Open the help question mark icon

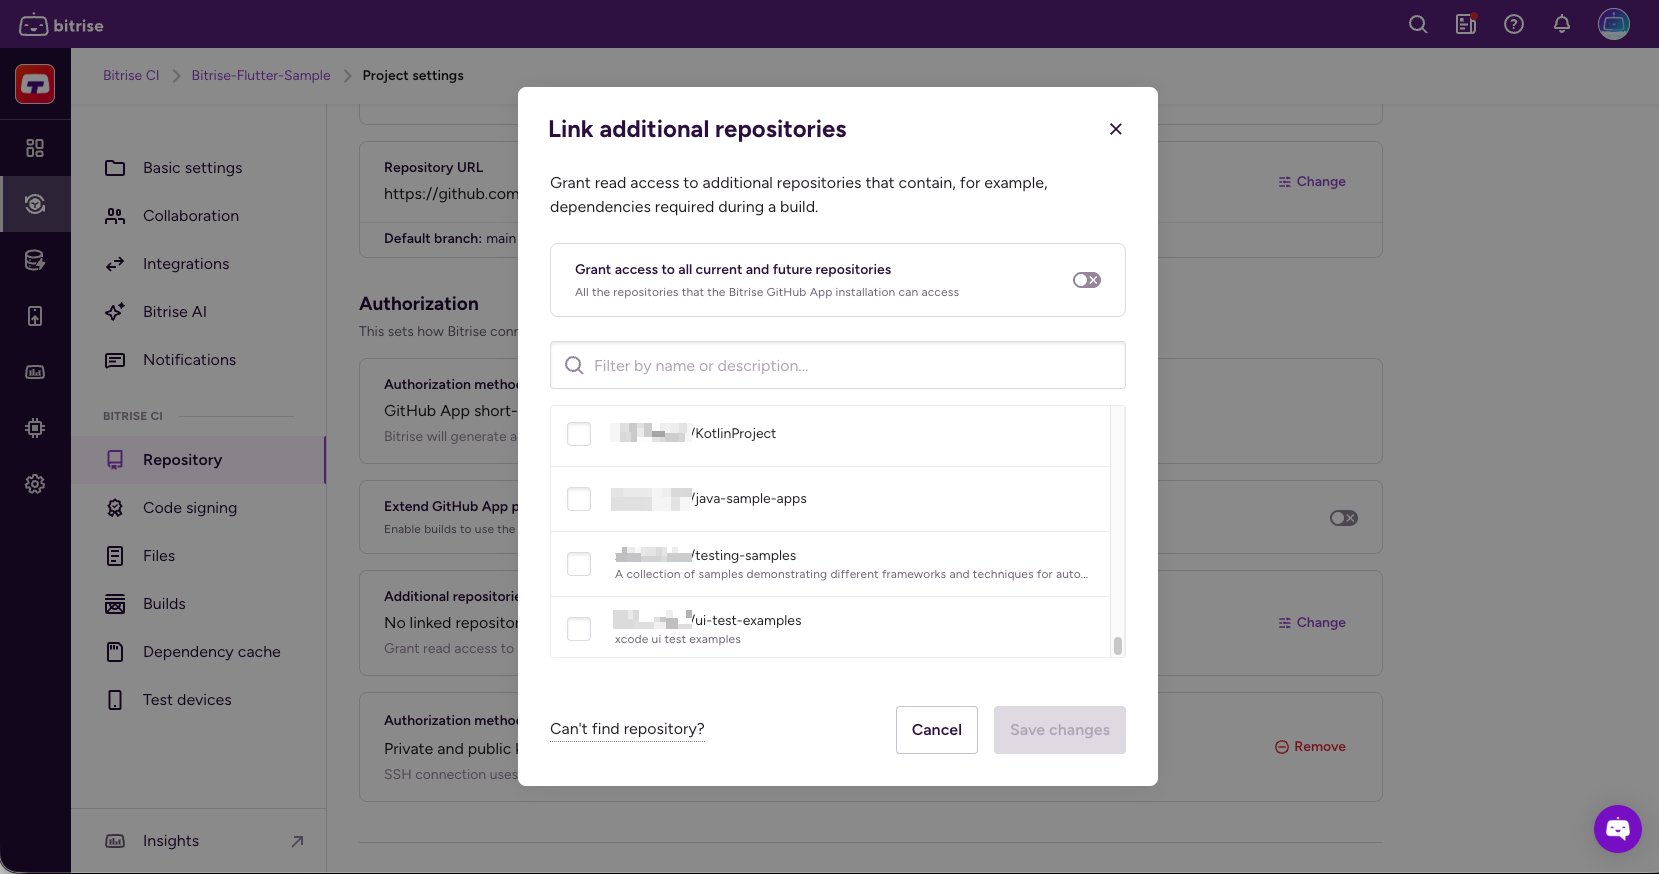pos(1514,24)
